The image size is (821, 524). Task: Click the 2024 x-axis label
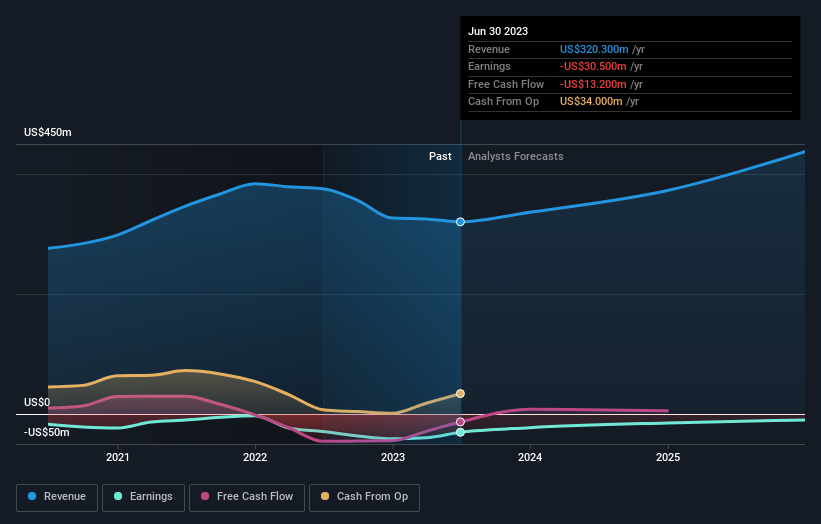[x=530, y=458]
